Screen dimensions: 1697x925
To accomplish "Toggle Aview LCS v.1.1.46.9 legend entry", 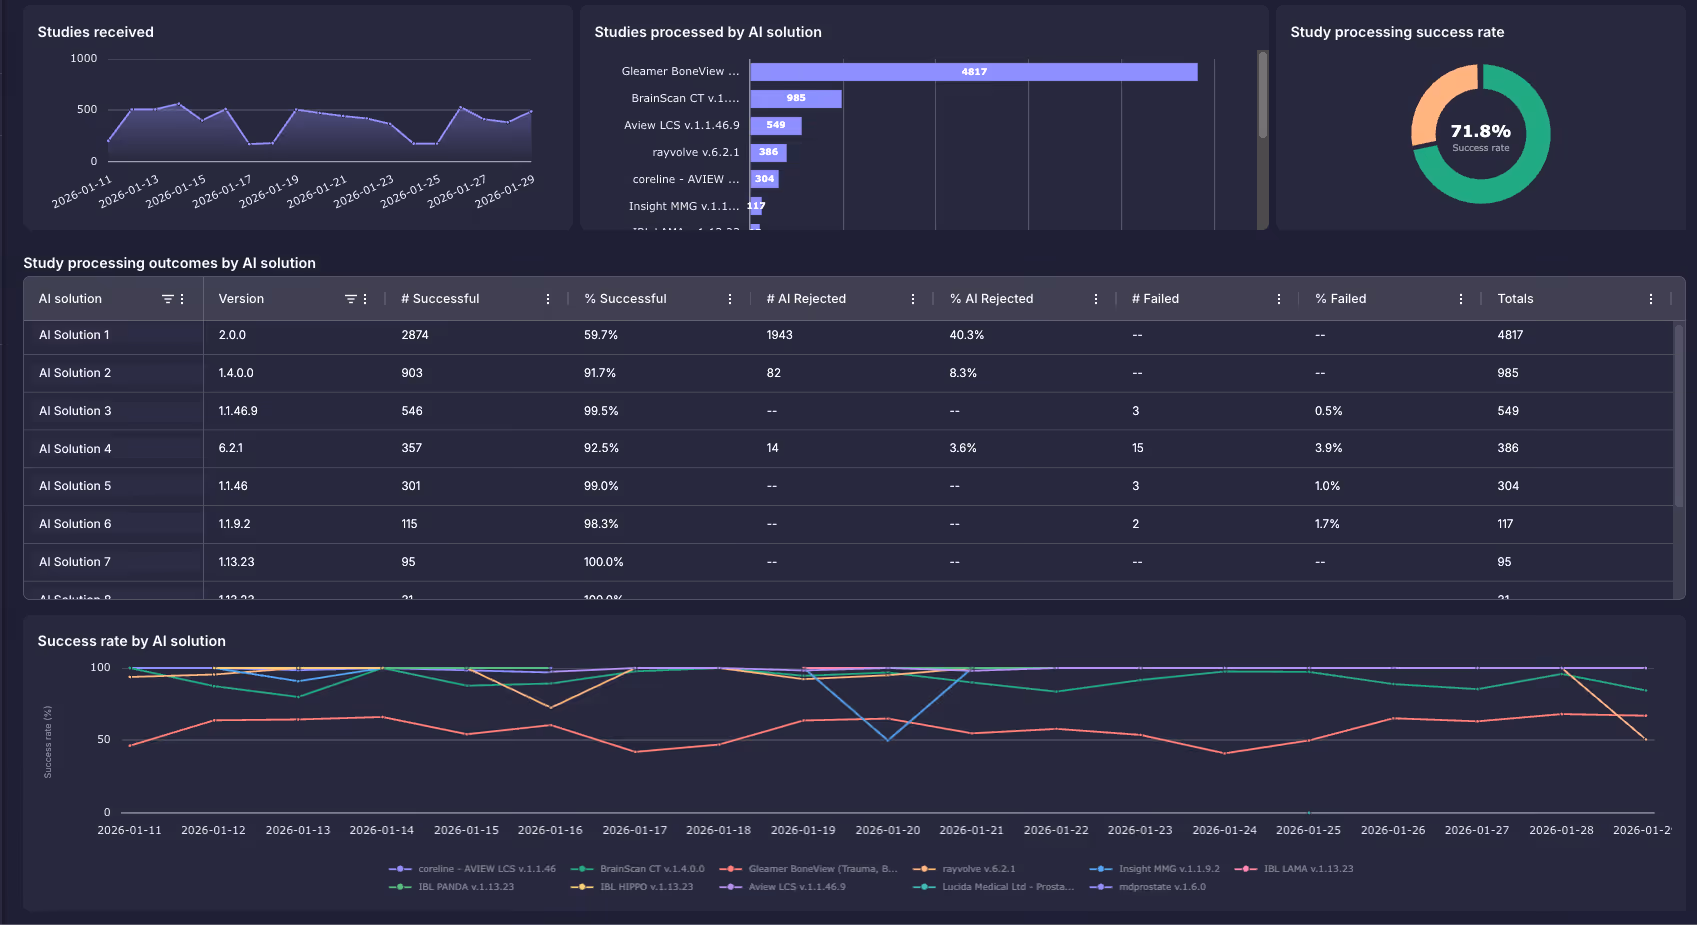I will (782, 887).
